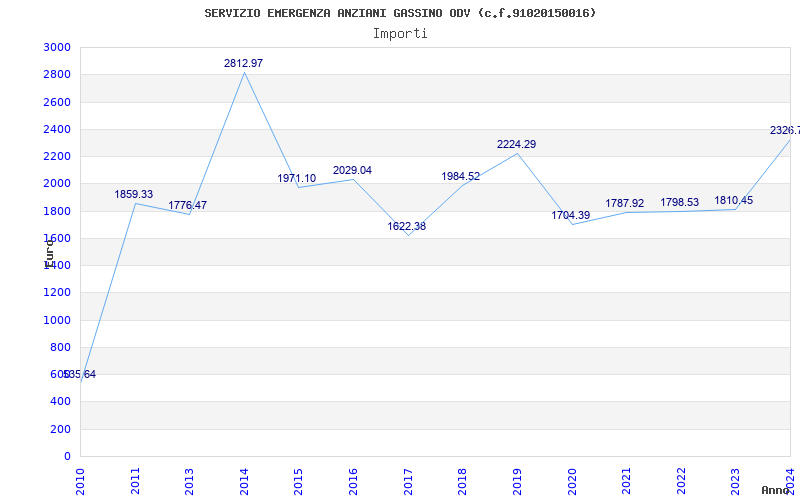Screen dimensions: 800x500
Task: Select the 1798.53 data label
Action: point(680,203)
